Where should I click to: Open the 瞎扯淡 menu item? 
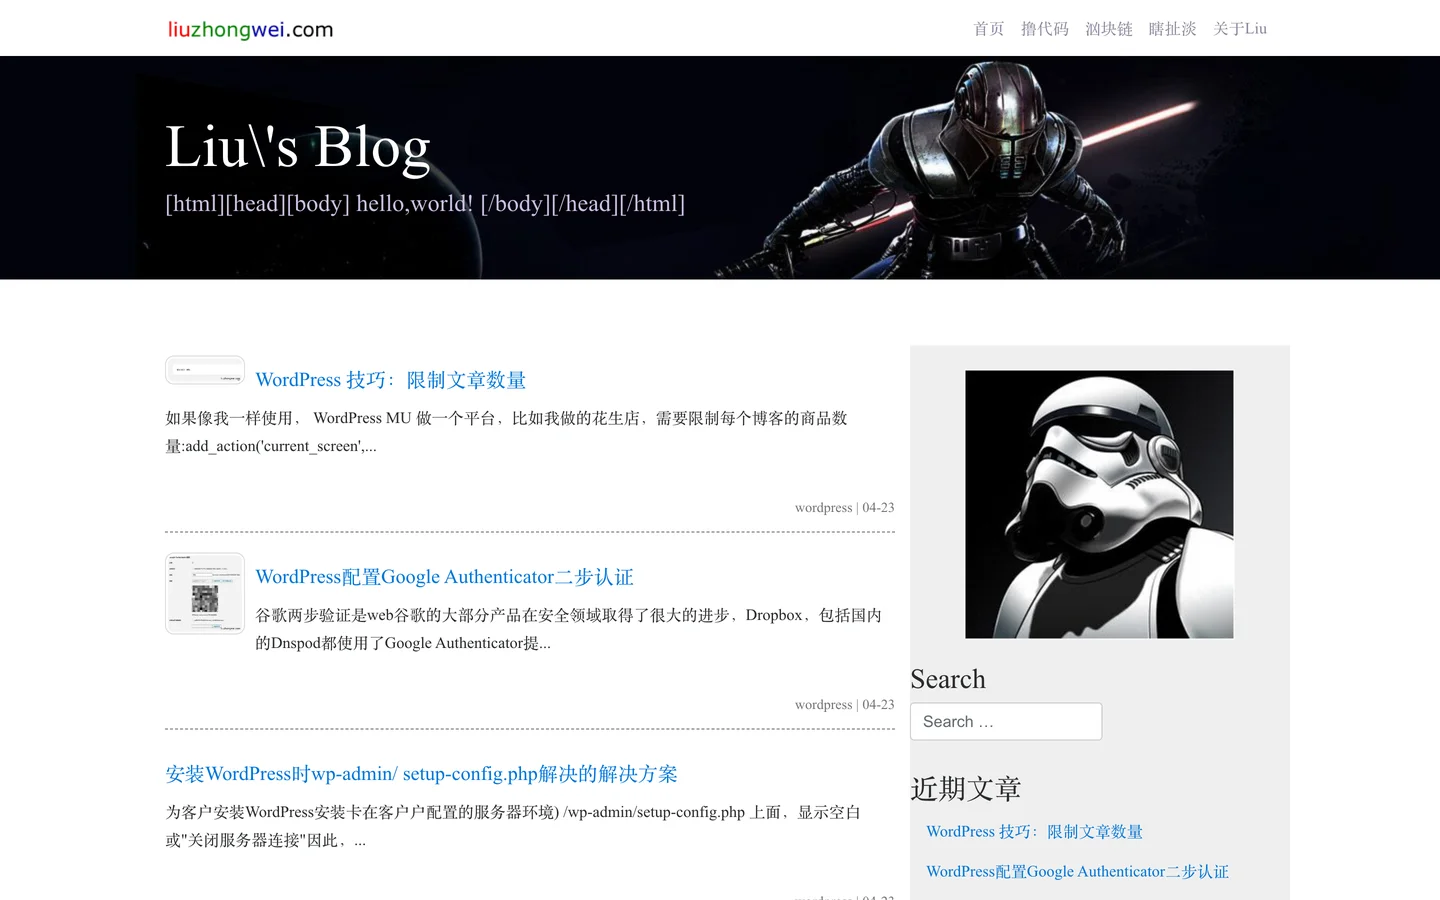pyautogui.click(x=1173, y=29)
